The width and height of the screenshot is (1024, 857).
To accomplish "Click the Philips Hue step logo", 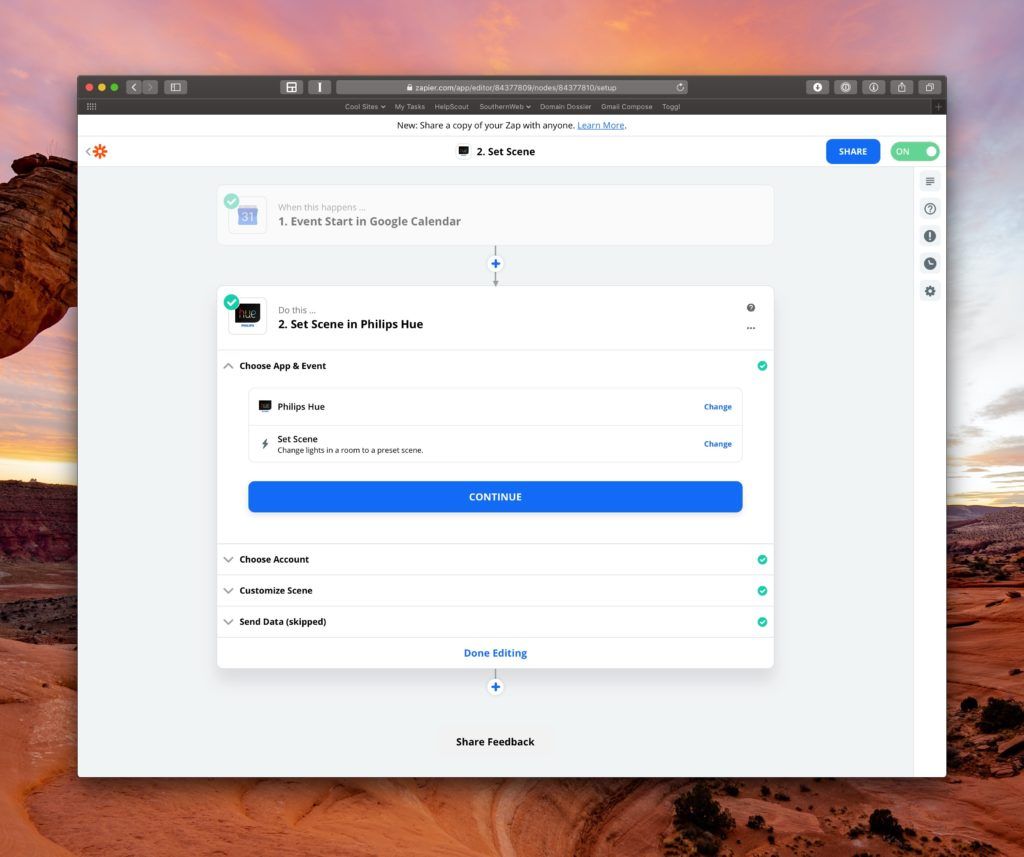I will (x=247, y=316).
